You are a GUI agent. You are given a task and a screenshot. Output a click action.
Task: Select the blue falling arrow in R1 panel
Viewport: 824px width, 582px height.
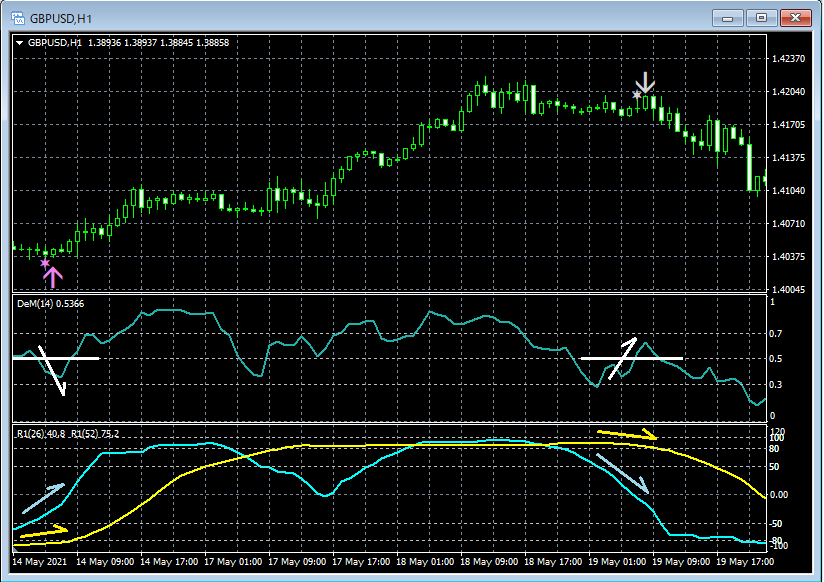point(622,472)
